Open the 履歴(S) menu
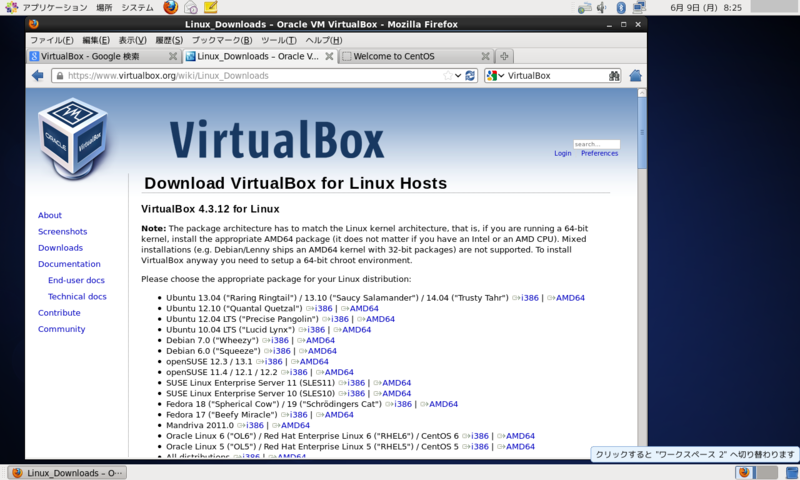Screen dimensions: 800x480 point(169,40)
